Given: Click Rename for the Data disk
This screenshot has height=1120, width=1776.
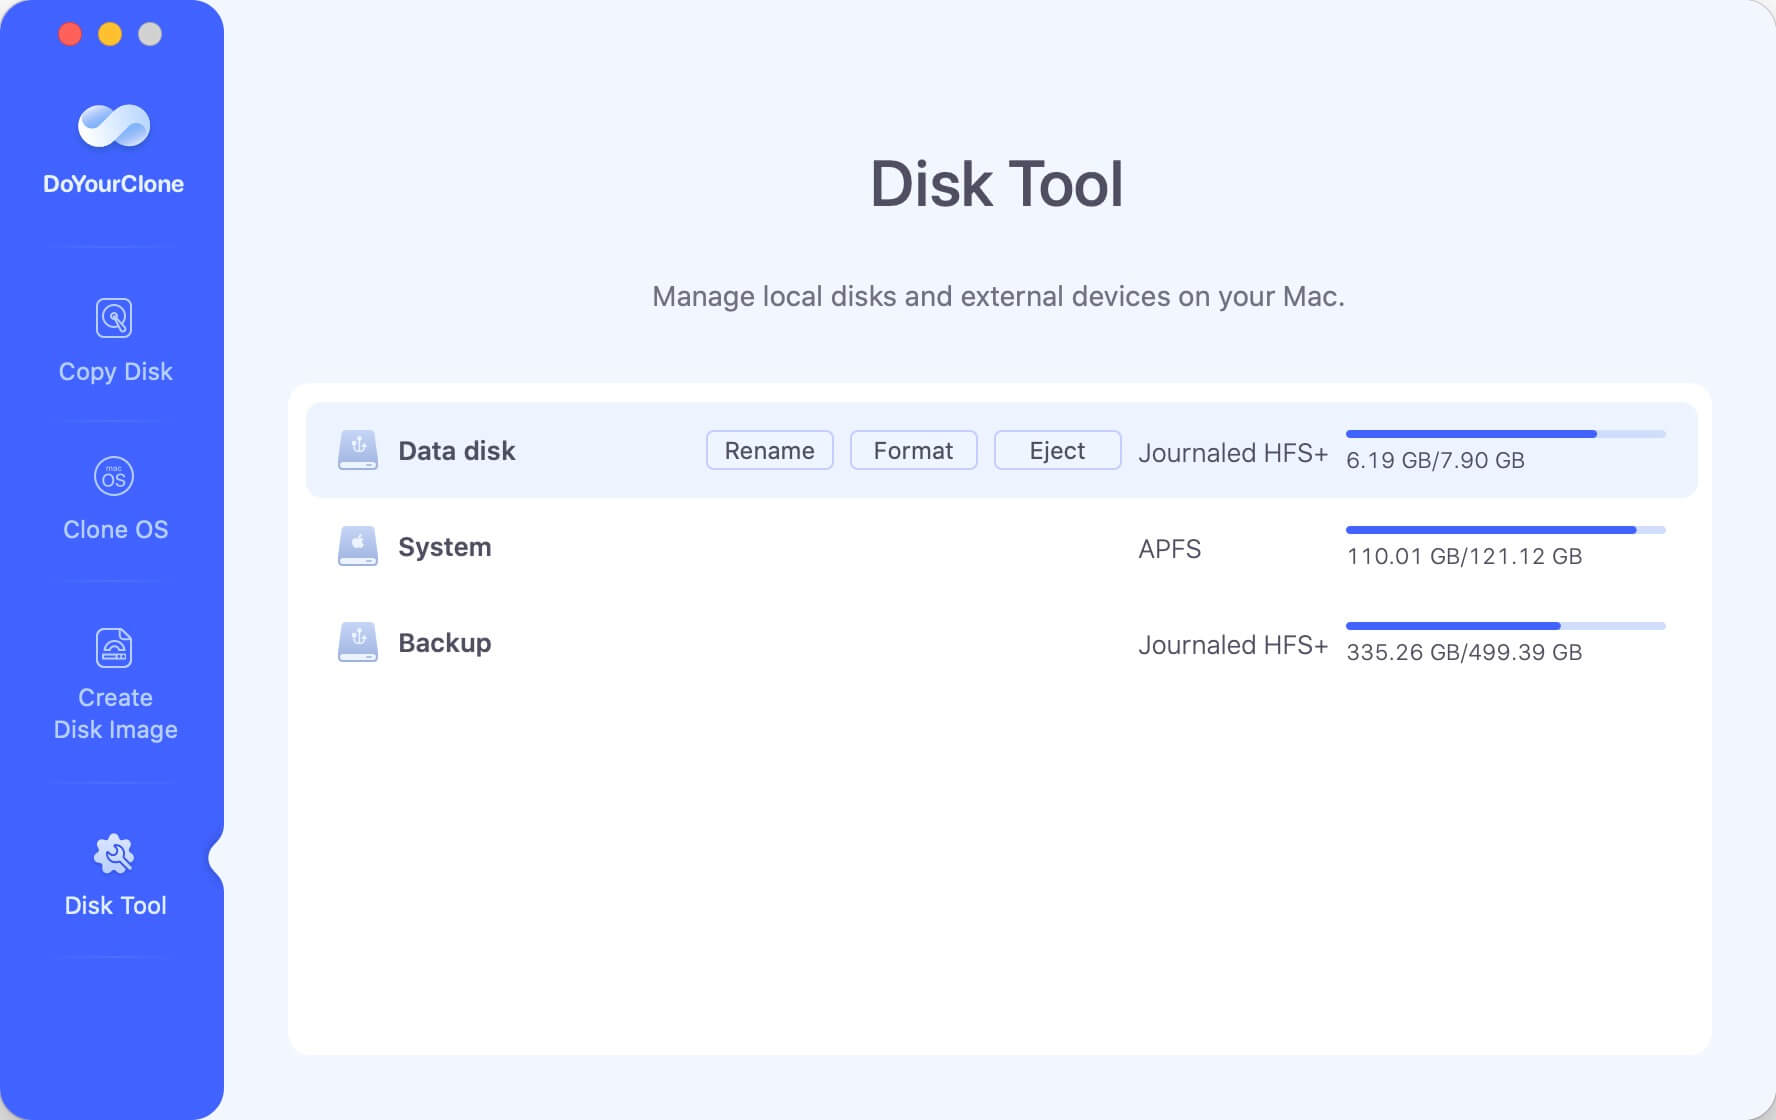Looking at the screenshot, I should pos(769,450).
